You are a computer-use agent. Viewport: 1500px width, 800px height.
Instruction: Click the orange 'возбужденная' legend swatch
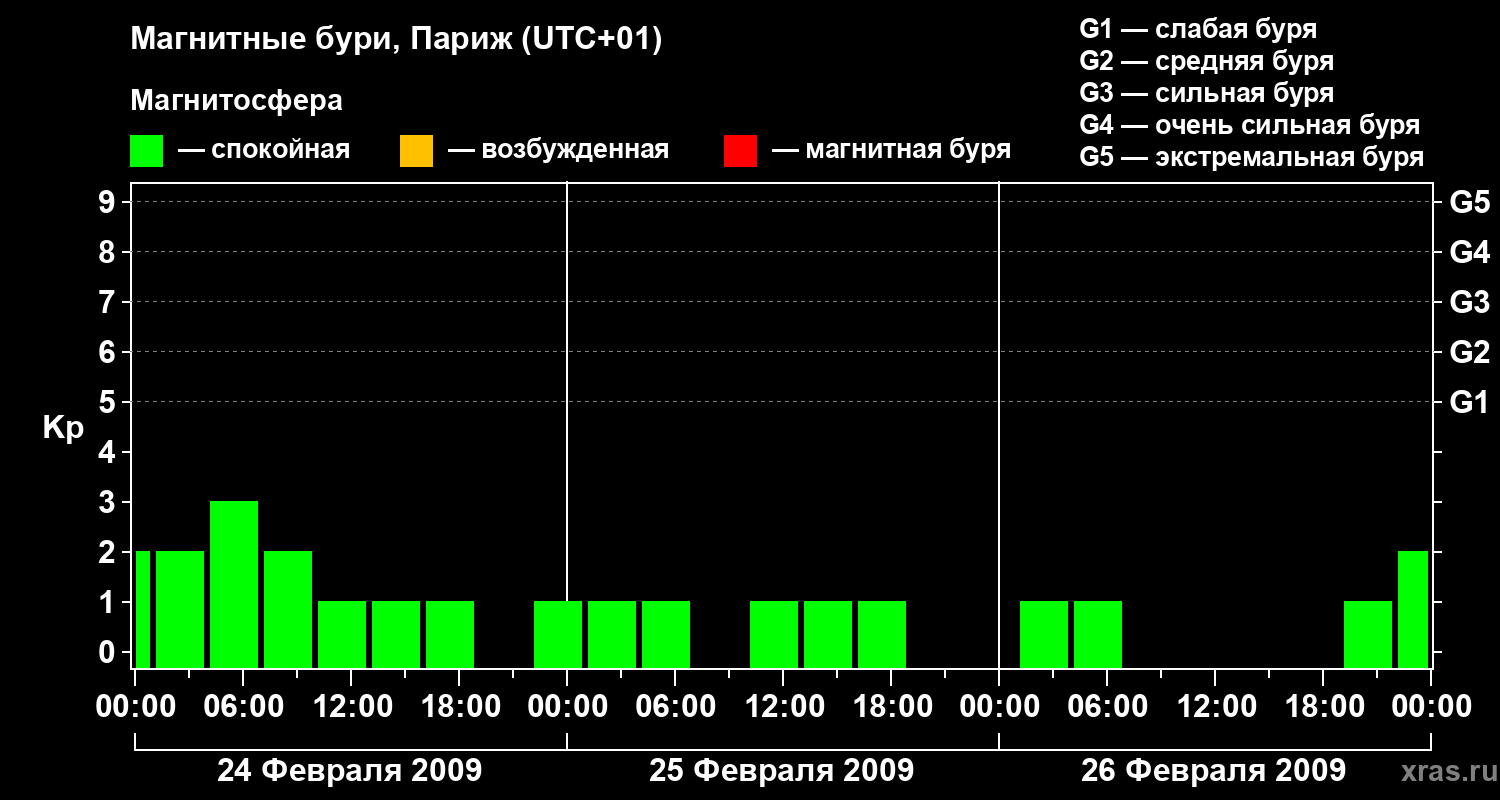pyautogui.click(x=416, y=151)
